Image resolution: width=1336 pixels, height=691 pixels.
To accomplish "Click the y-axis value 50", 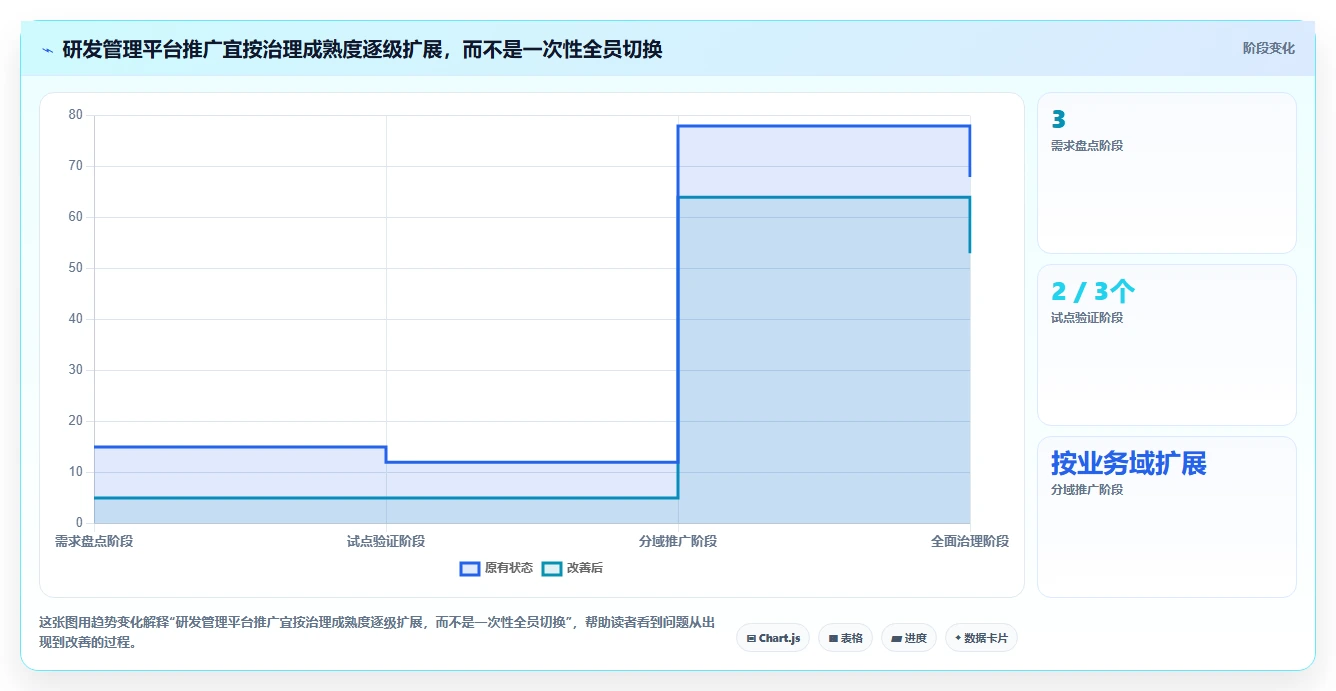I will [76, 268].
